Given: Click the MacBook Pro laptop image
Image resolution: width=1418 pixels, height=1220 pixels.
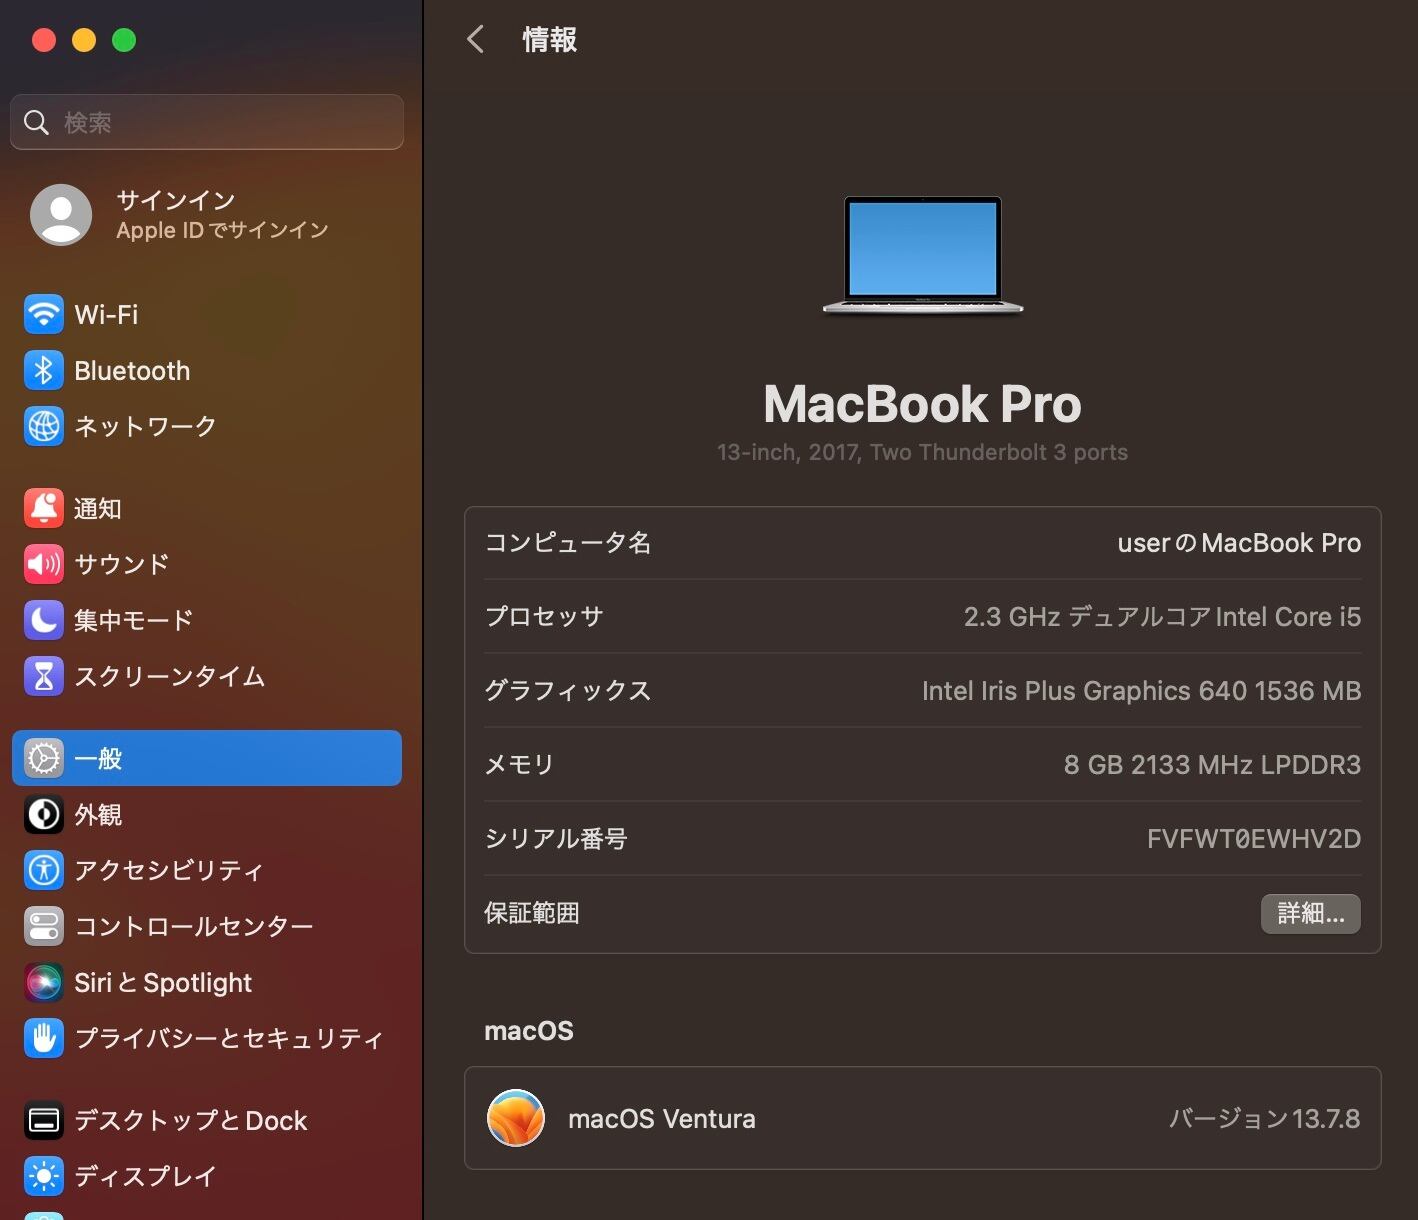Looking at the screenshot, I should pyautogui.click(x=923, y=255).
